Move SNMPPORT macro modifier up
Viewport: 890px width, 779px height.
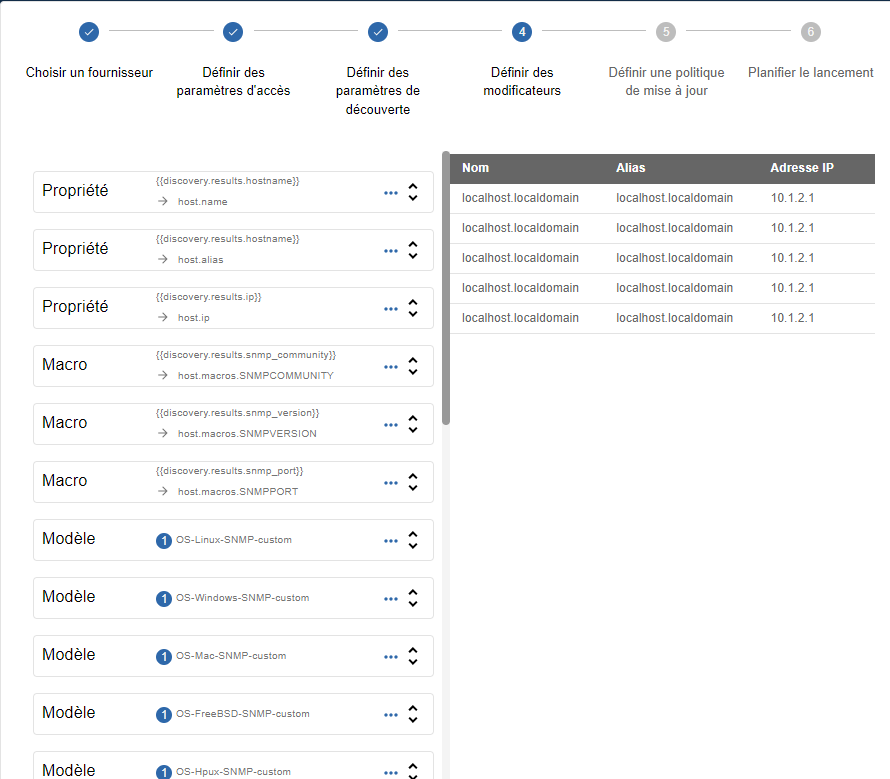(x=413, y=476)
